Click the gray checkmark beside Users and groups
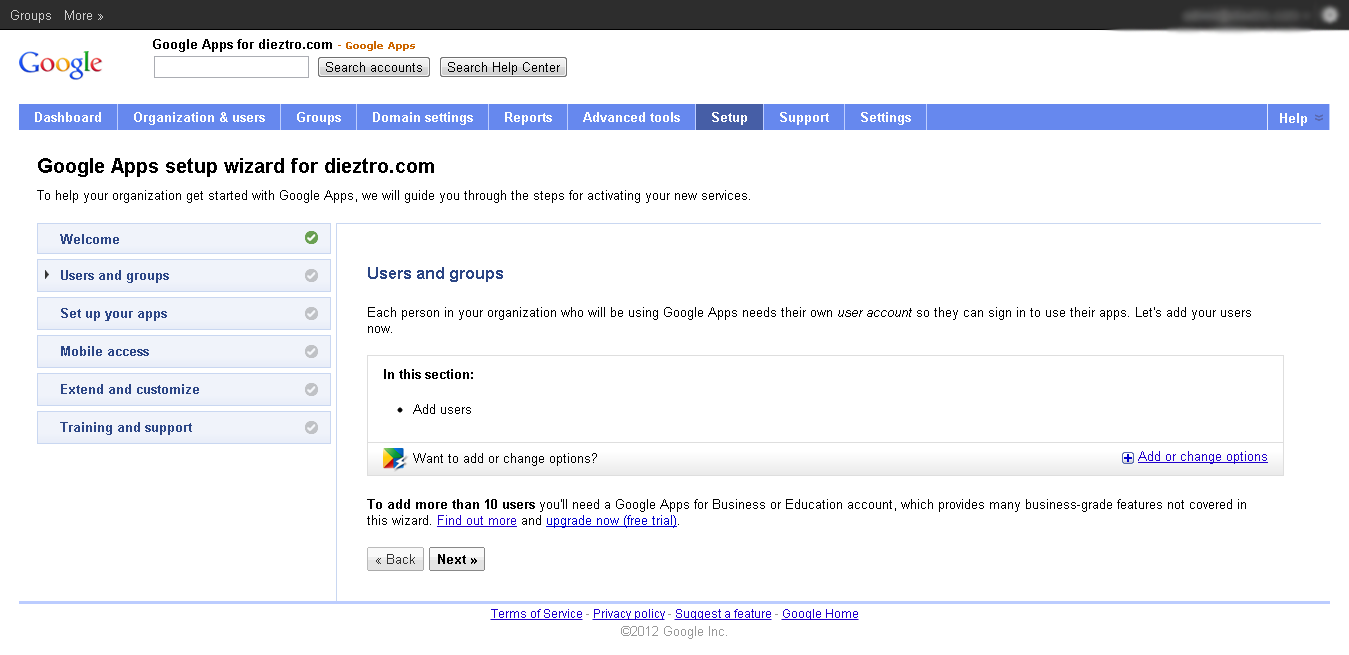This screenshot has width=1349, height=655. click(x=311, y=276)
